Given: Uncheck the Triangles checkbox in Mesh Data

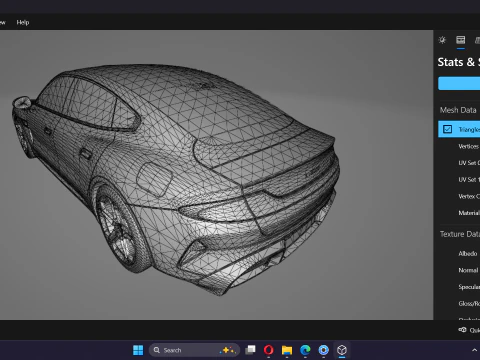Looking at the screenshot, I should 447,129.
